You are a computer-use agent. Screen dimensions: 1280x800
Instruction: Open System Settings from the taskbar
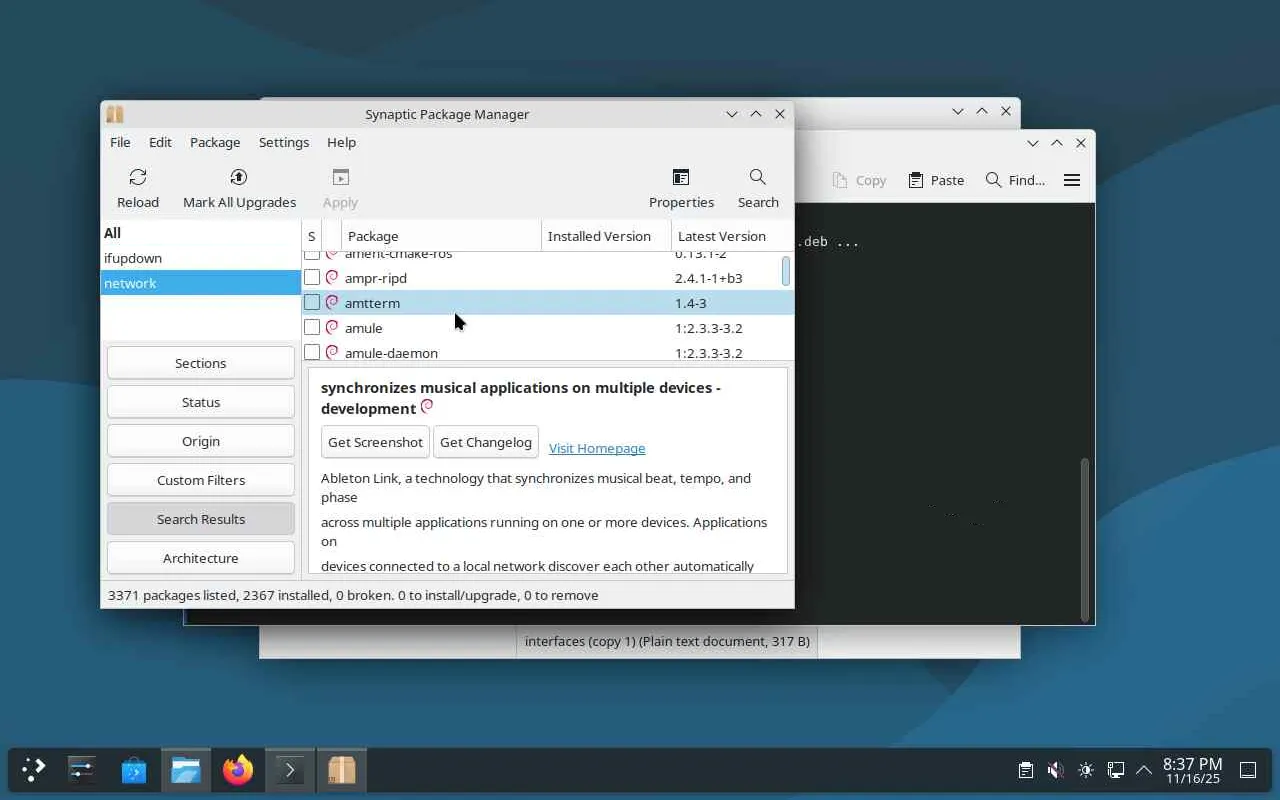[82, 770]
